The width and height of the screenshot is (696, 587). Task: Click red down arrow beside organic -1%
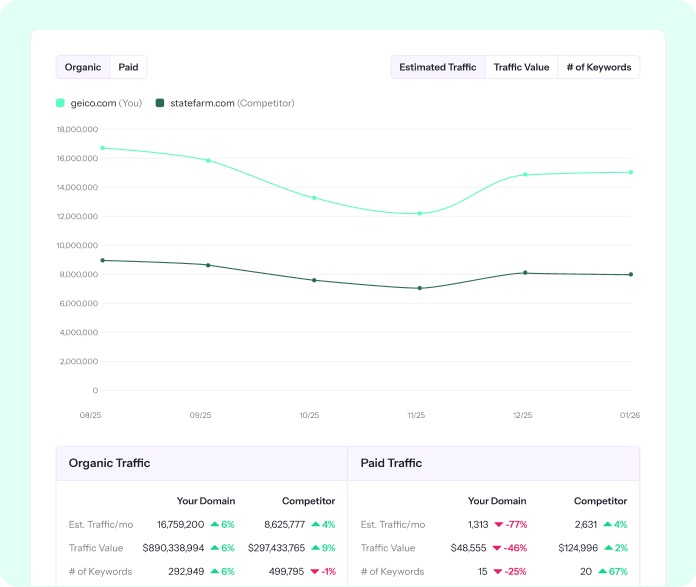pyautogui.click(x=315, y=571)
